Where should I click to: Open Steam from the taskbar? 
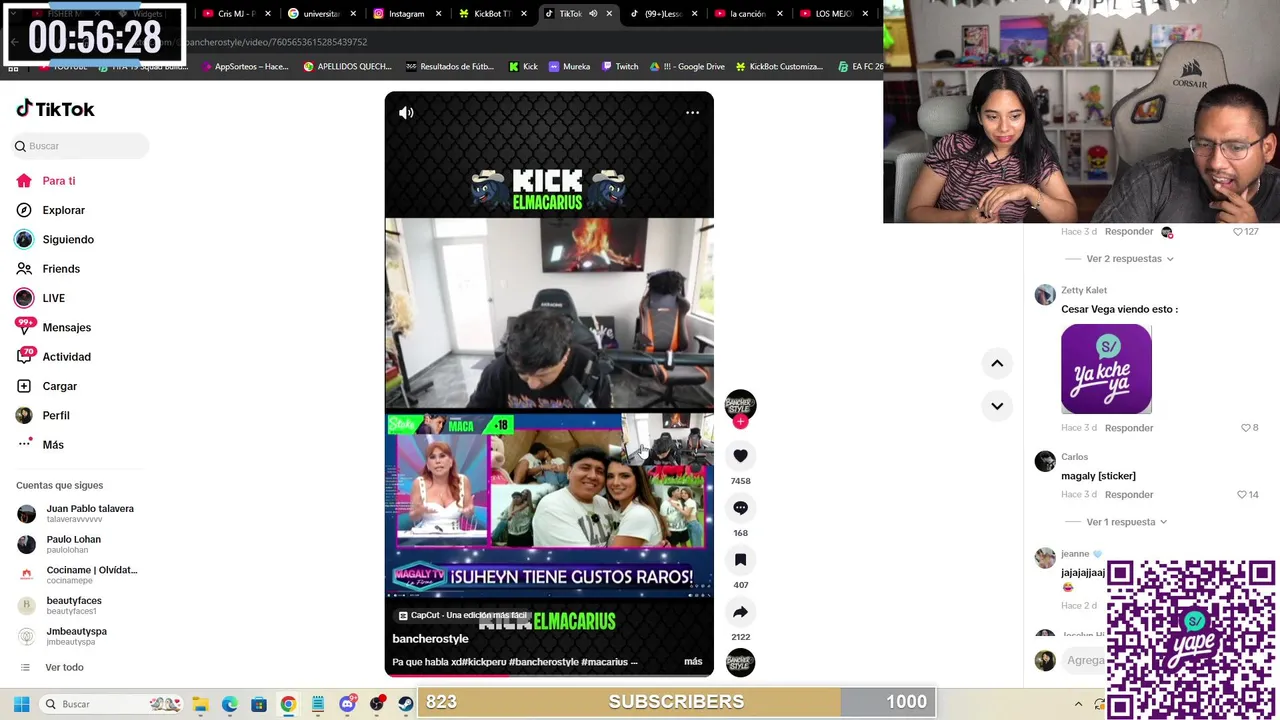click(406, 704)
